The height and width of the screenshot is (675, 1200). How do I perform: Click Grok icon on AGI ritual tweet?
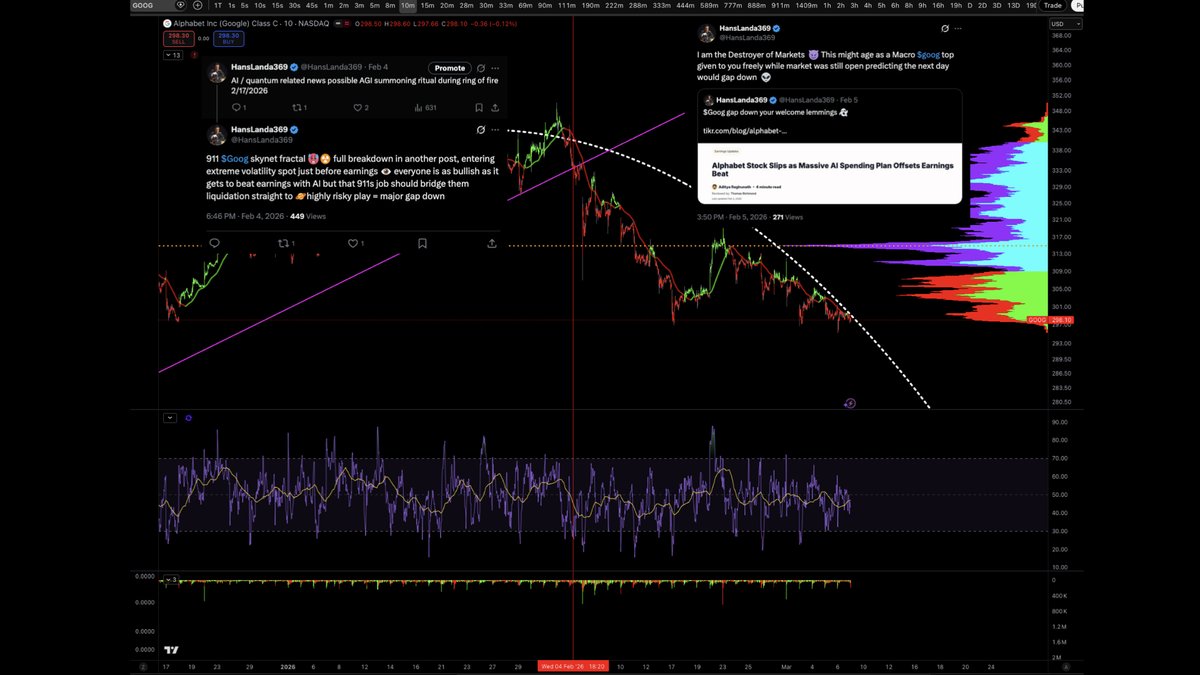[481, 68]
